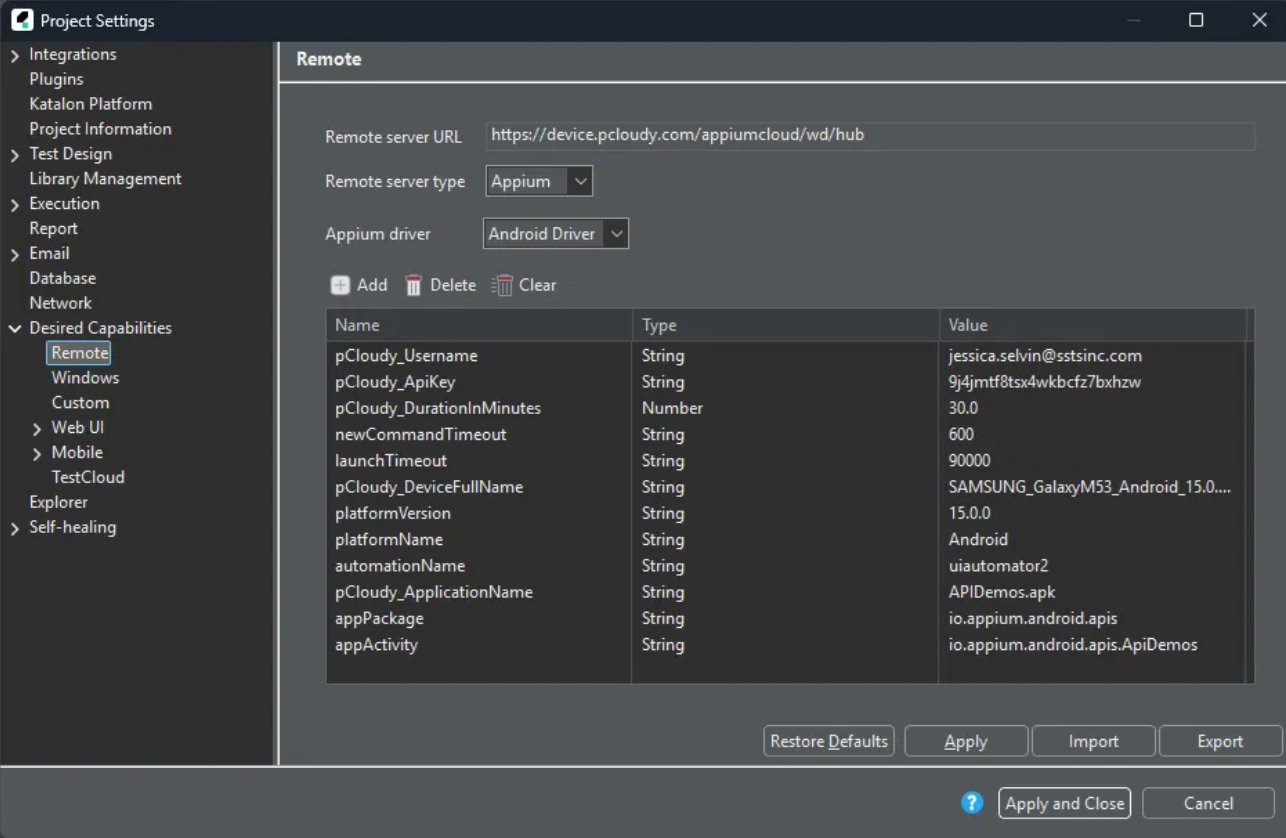
Task: Click the Cancel button
Action: tap(1208, 803)
